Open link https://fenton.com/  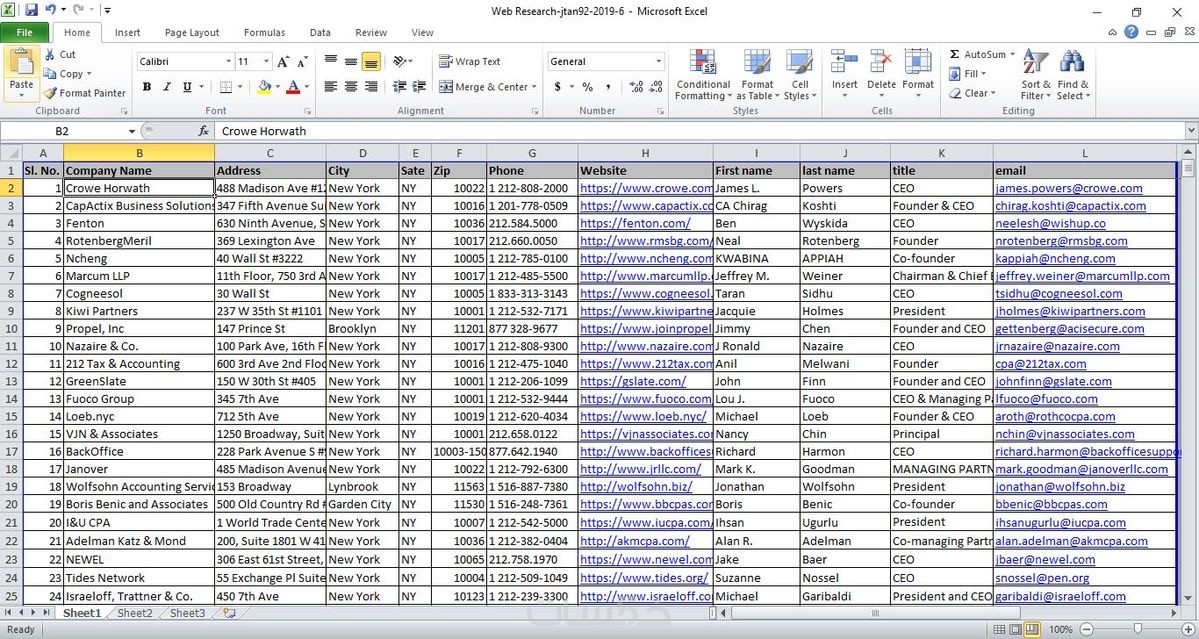point(635,223)
